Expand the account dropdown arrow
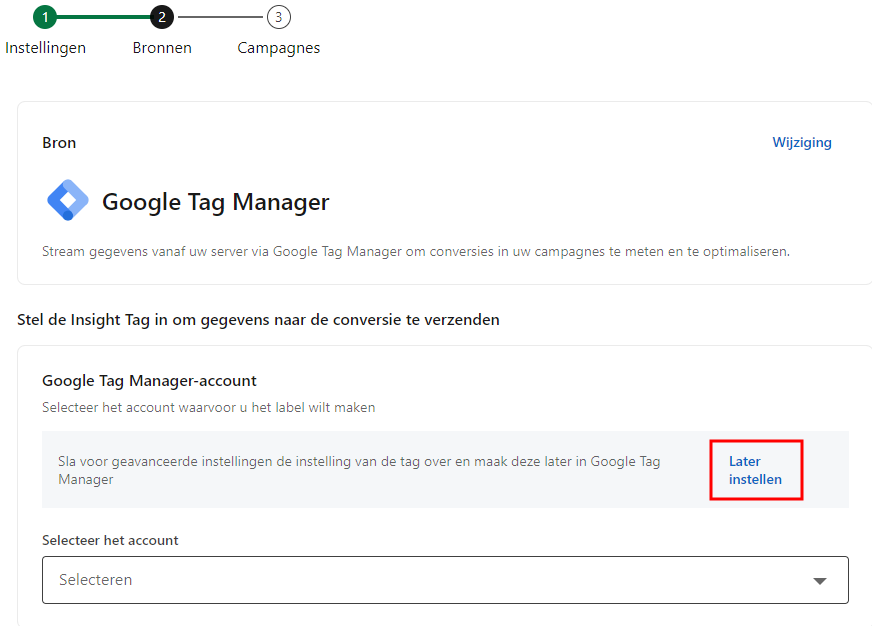 pos(820,581)
